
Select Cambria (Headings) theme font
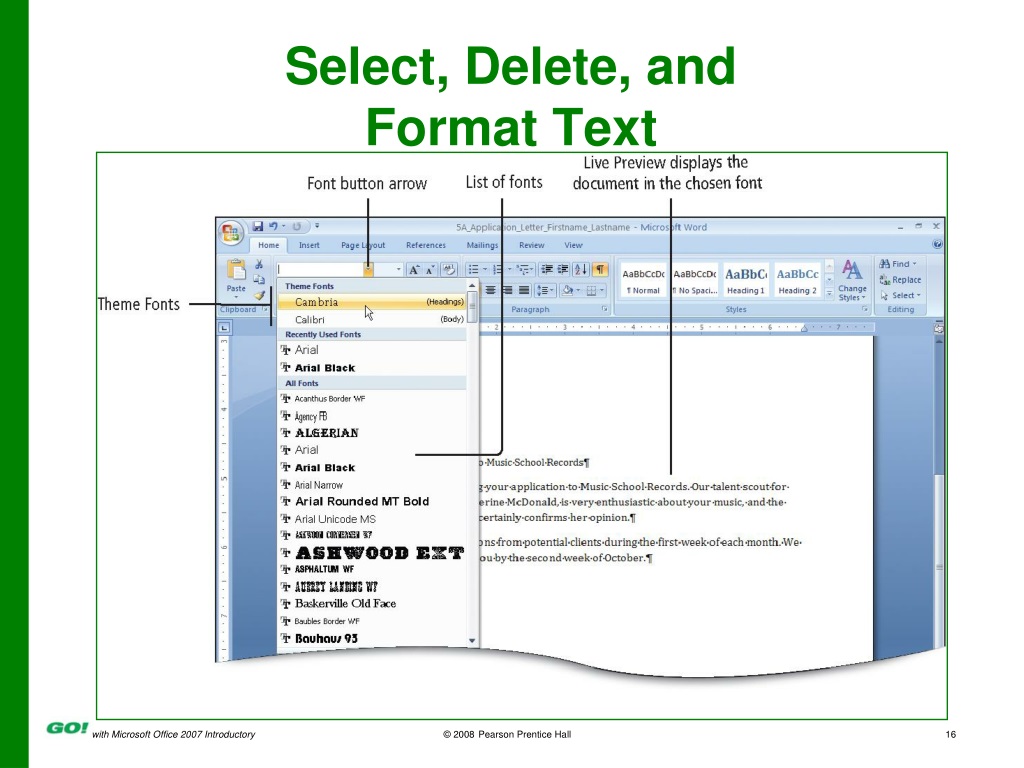pyautogui.click(x=372, y=302)
